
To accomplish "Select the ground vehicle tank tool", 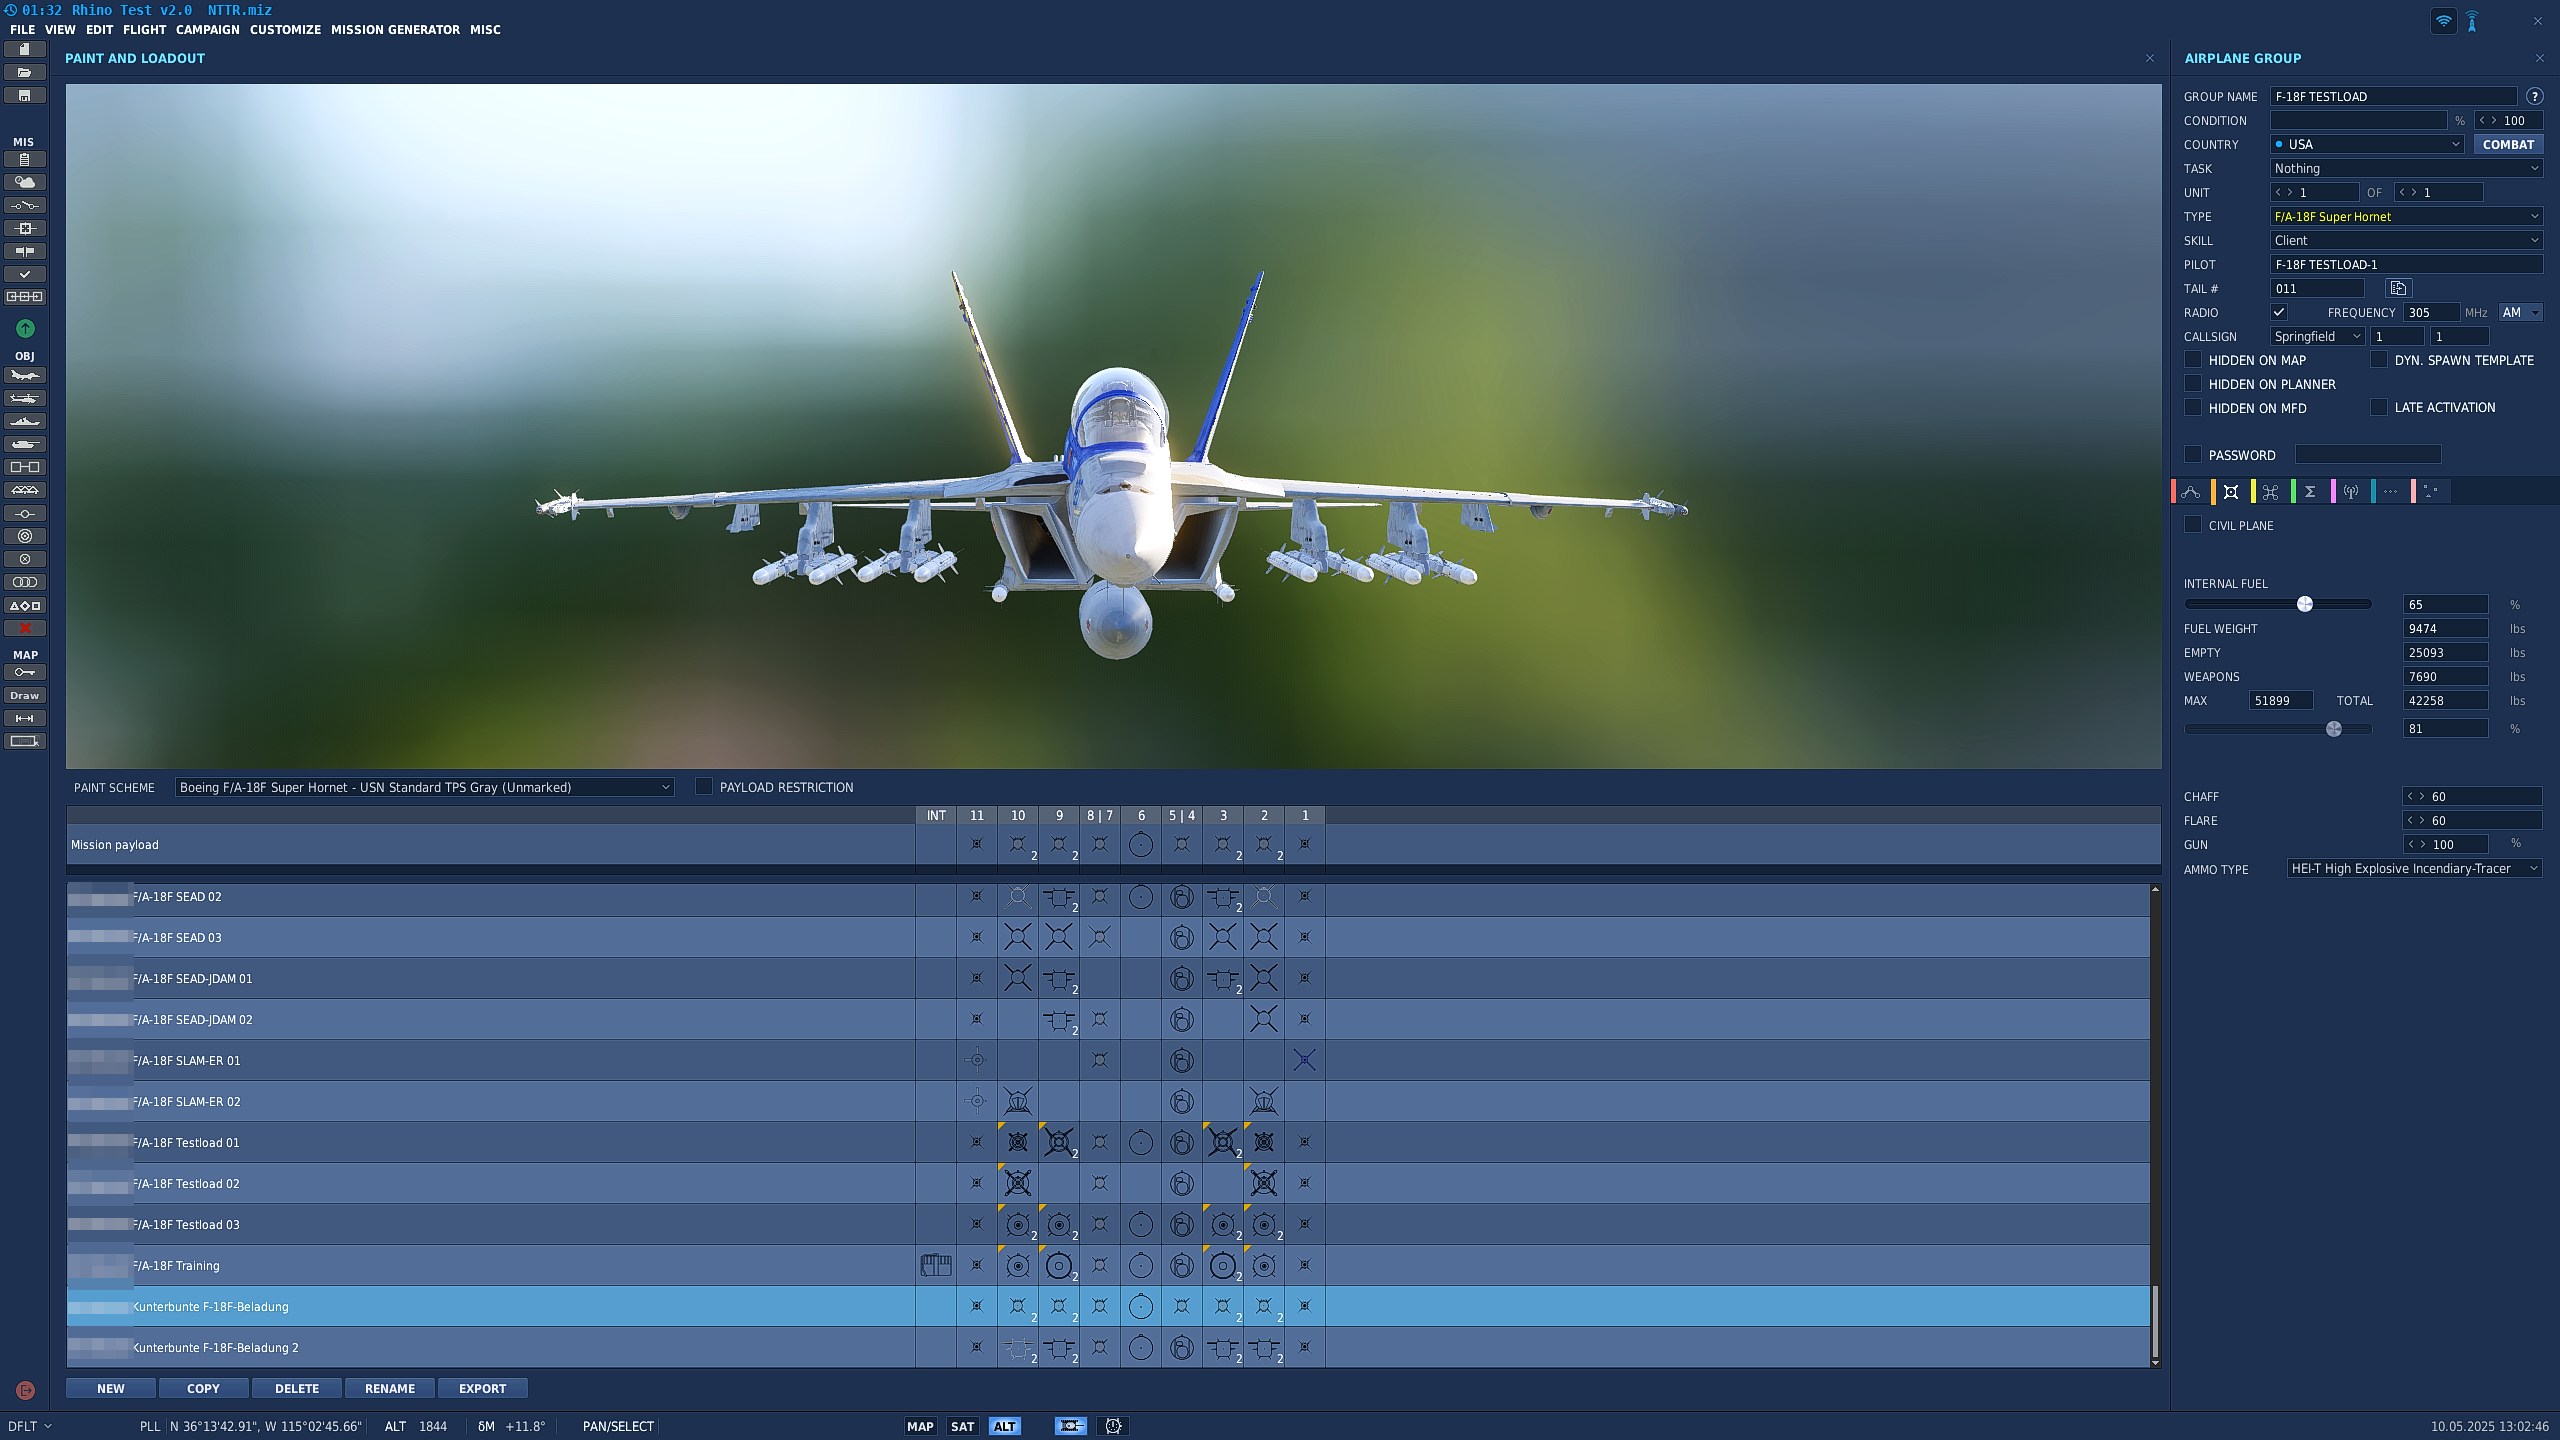I will pyautogui.click(x=25, y=444).
